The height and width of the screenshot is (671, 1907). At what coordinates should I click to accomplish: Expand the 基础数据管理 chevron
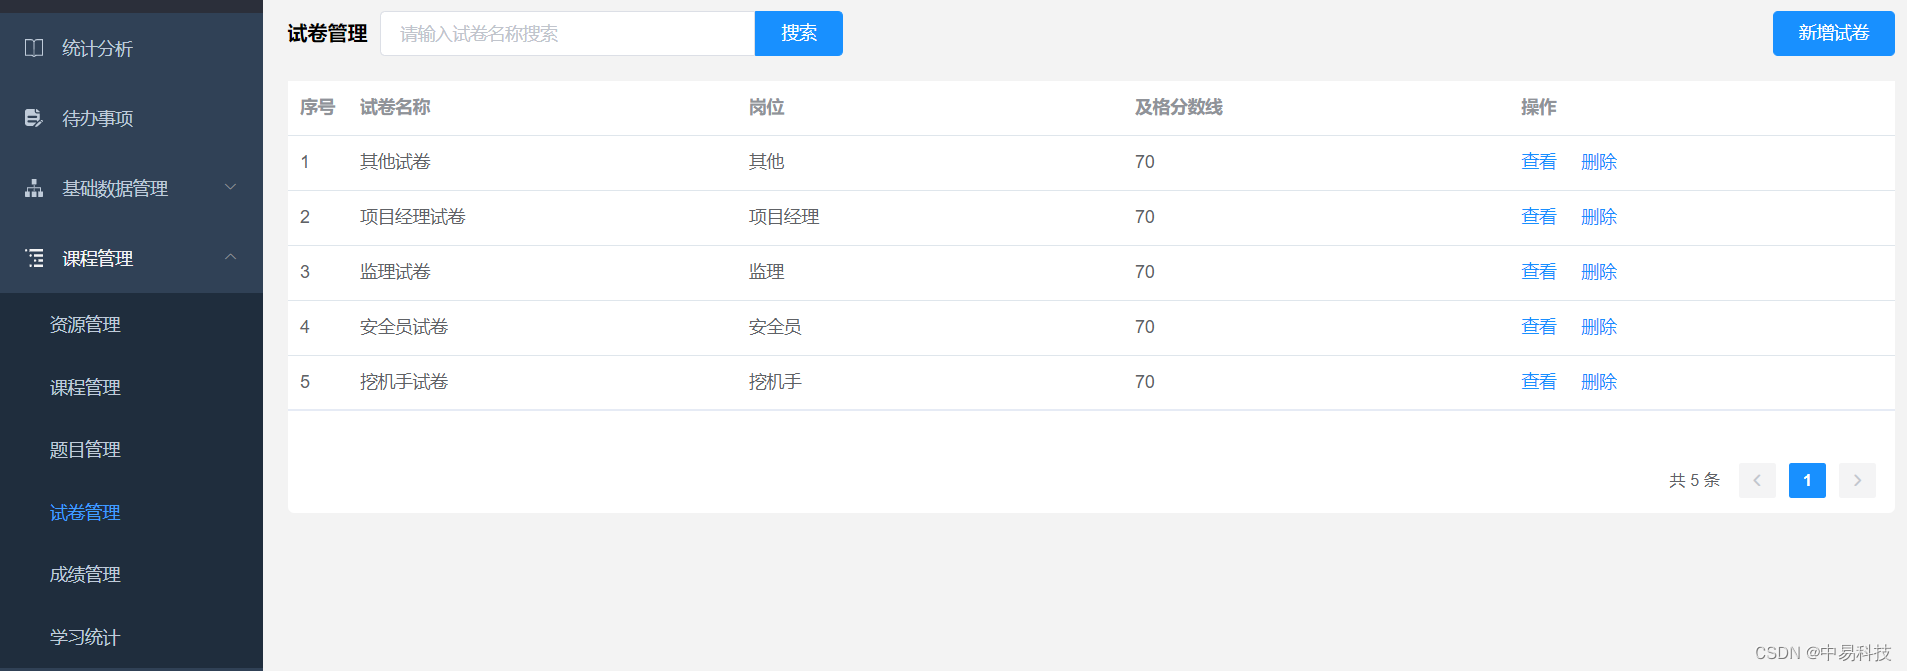pyautogui.click(x=231, y=187)
